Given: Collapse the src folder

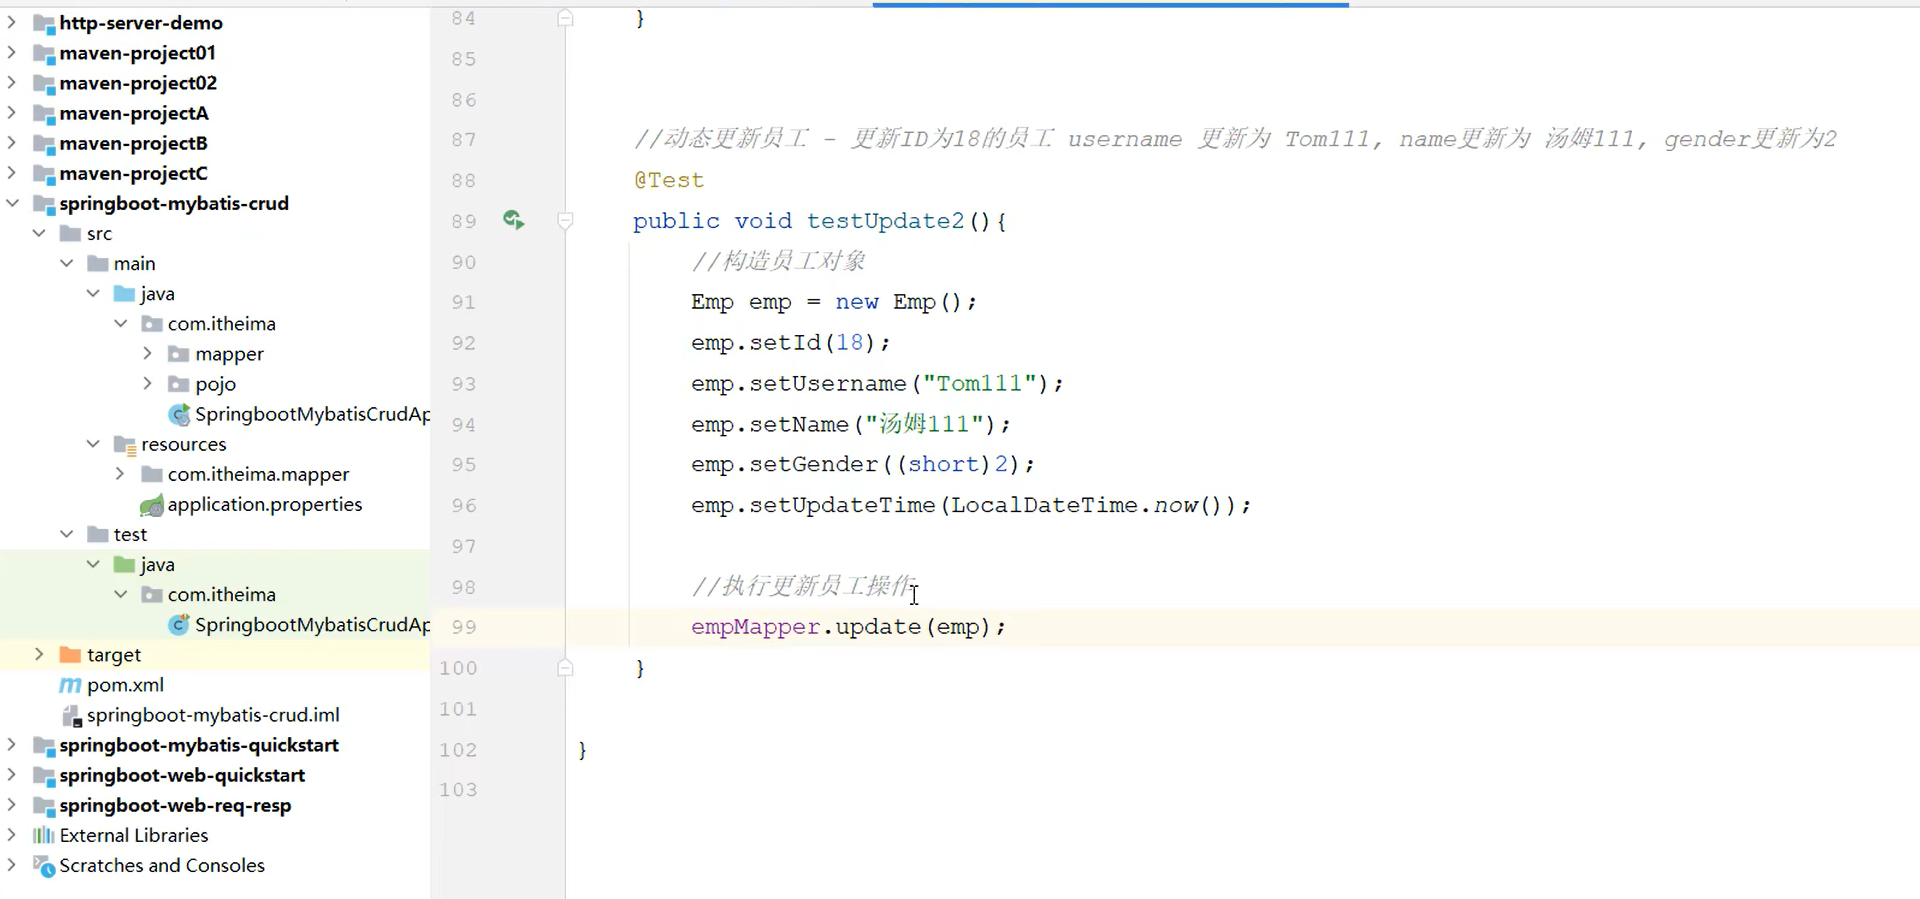Looking at the screenshot, I should coord(39,233).
